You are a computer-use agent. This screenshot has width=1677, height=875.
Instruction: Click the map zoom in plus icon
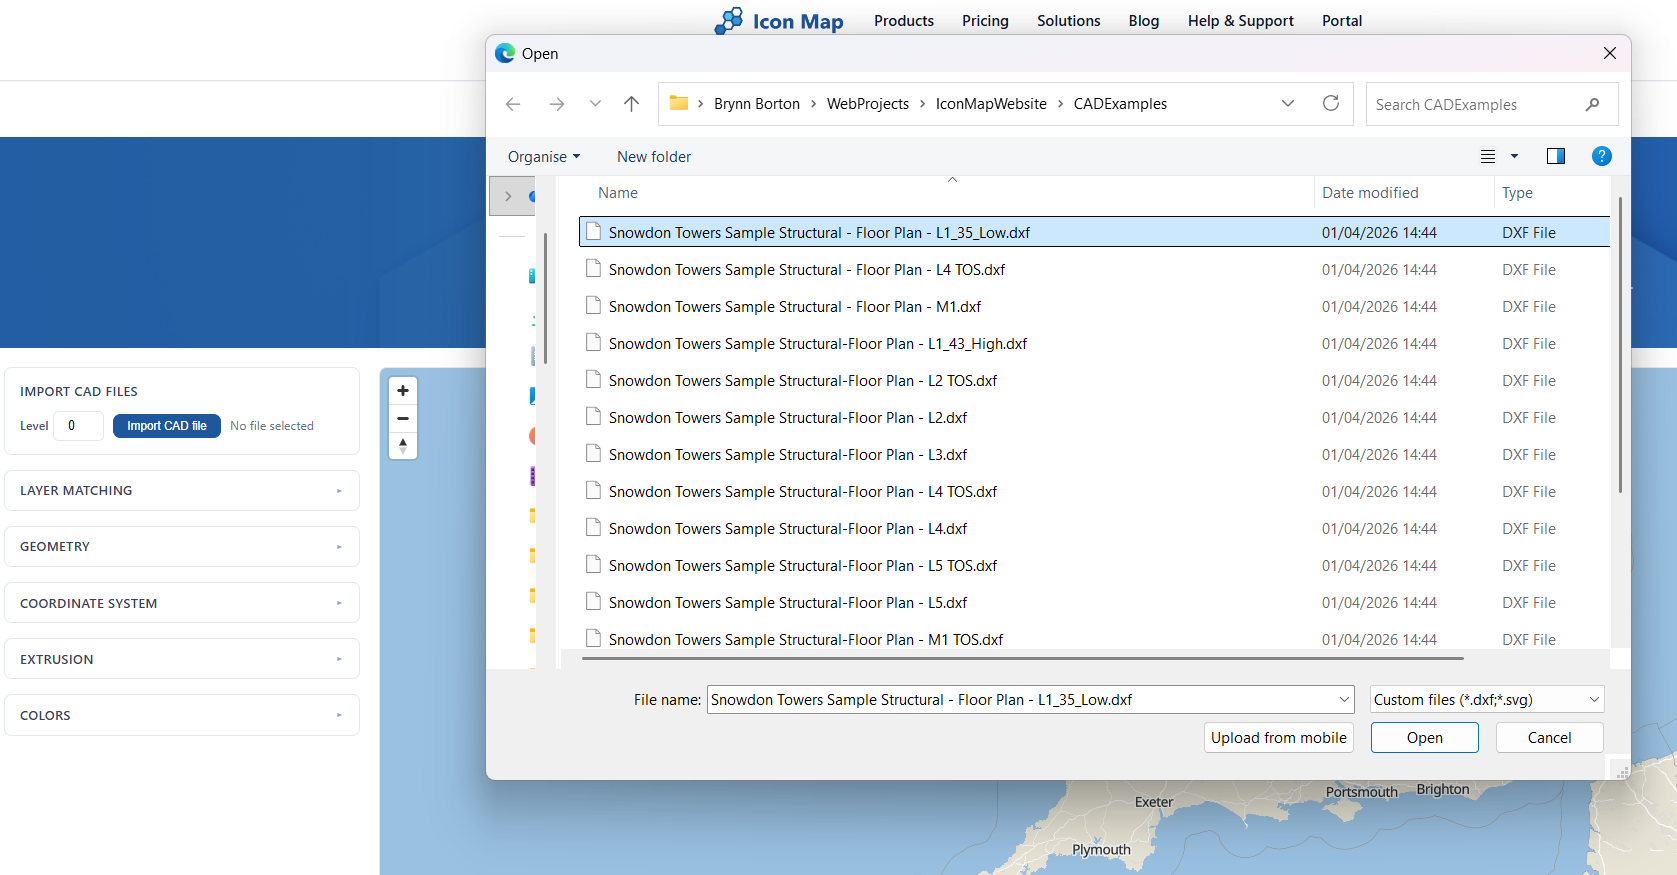(x=403, y=391)
